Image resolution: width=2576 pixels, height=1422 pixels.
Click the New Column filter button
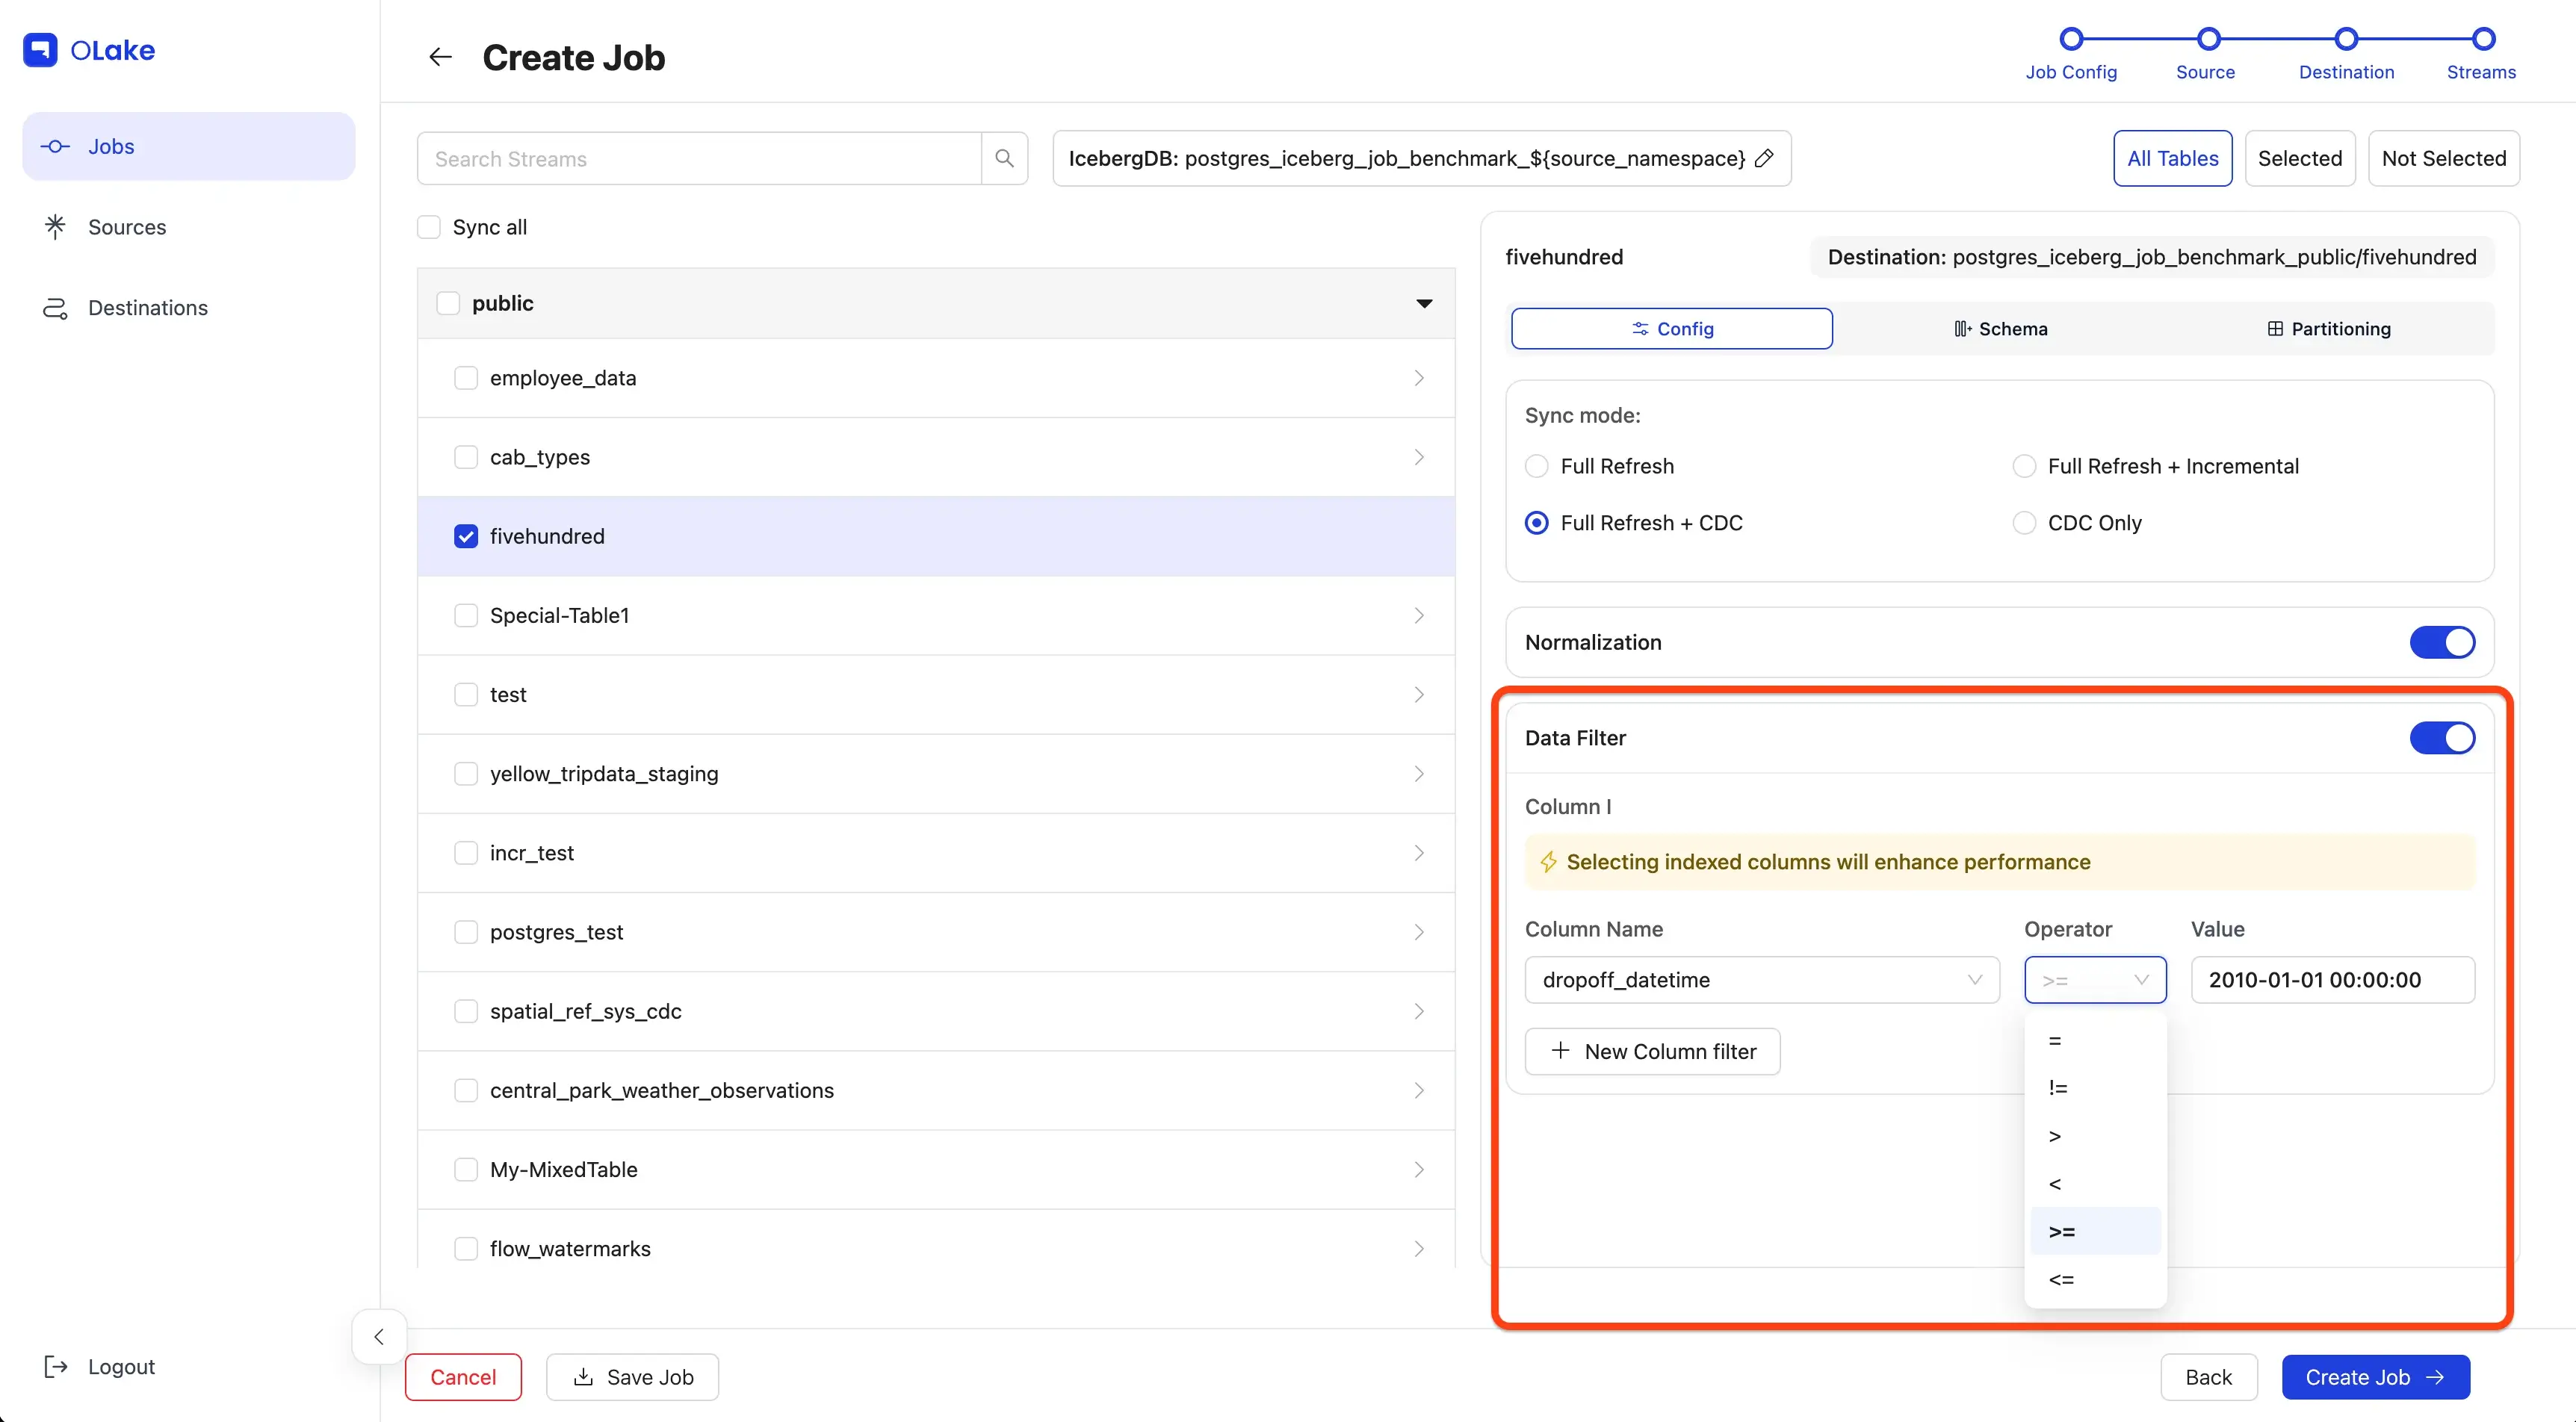point(1652,1051)
